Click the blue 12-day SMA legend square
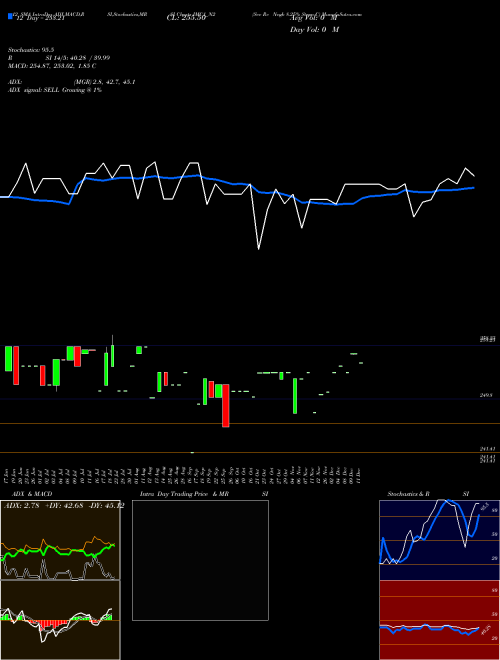Image resolution: width=500 pixels, height=660 pixels. point(10,16)
